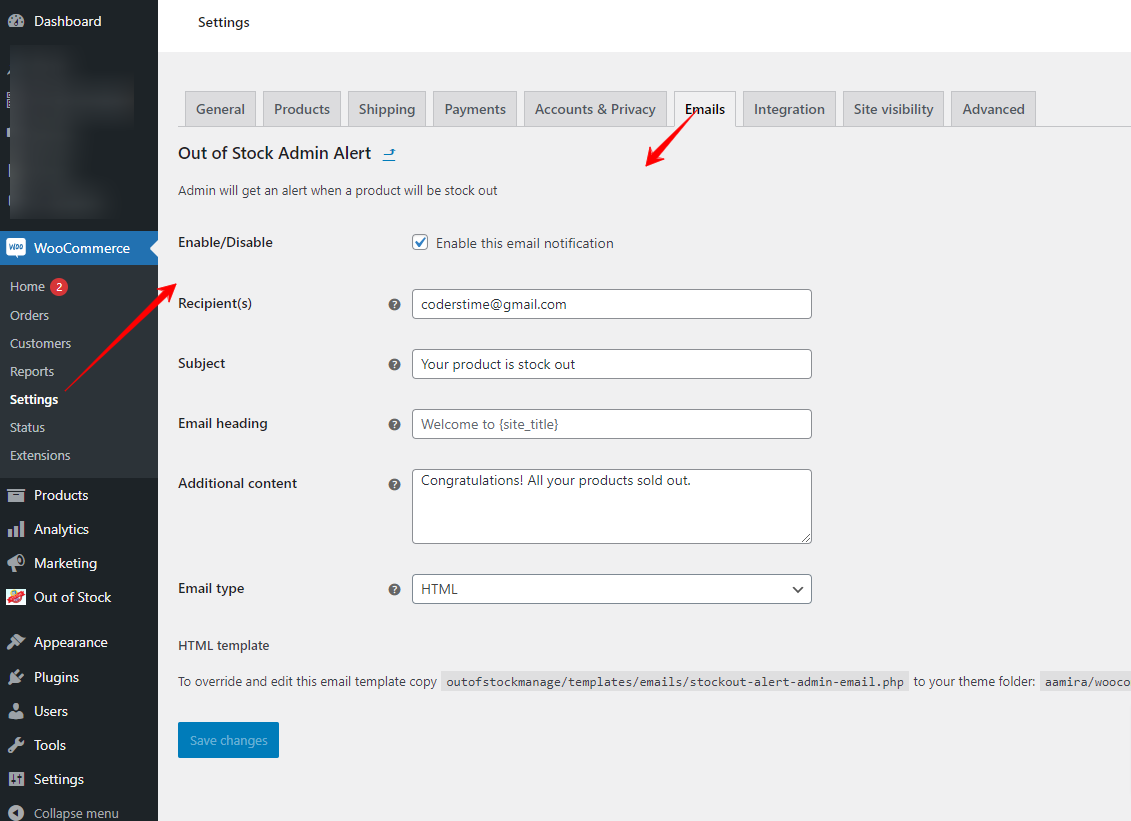The width and height of the screenshot is (1131, 821).
Task: Click the help icon next to Email type
Action: click(x=395, y=589)
